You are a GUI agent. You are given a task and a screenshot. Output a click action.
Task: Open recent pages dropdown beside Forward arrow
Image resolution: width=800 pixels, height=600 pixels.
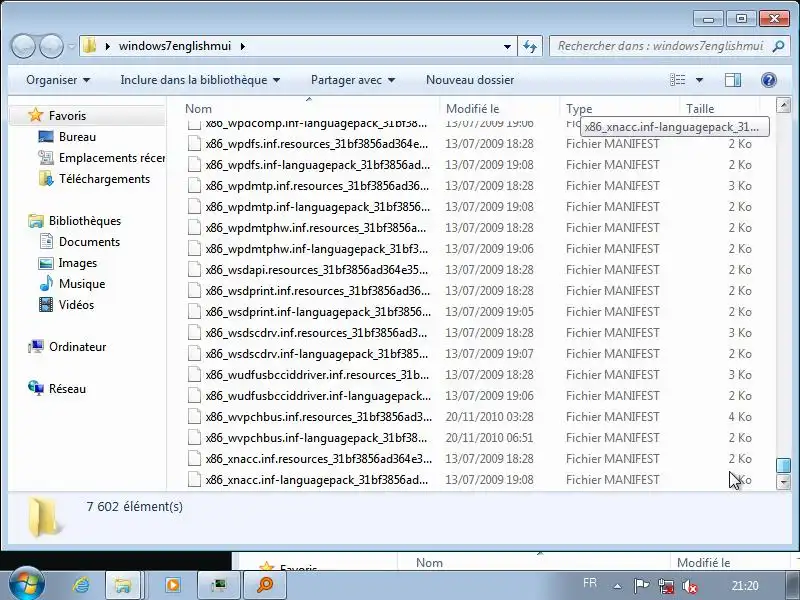[71, 47]
